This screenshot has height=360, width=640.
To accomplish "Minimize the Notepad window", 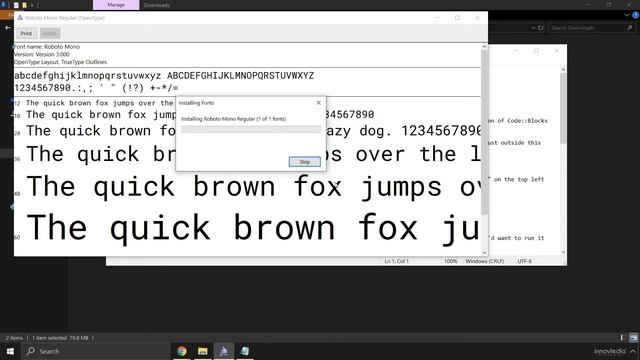I will tap(516, 51).
